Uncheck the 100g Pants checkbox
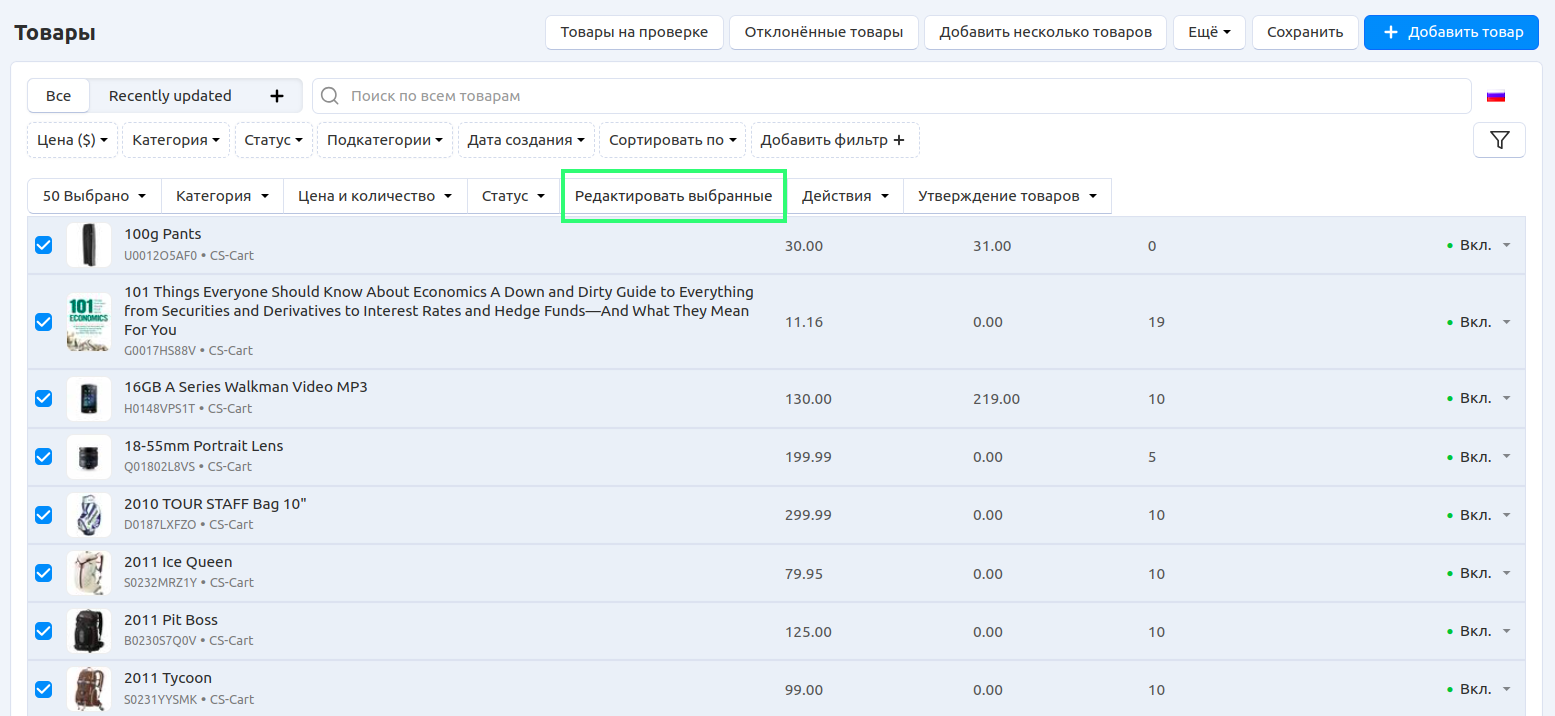The image size is (1555, 716). click(44, 245)
